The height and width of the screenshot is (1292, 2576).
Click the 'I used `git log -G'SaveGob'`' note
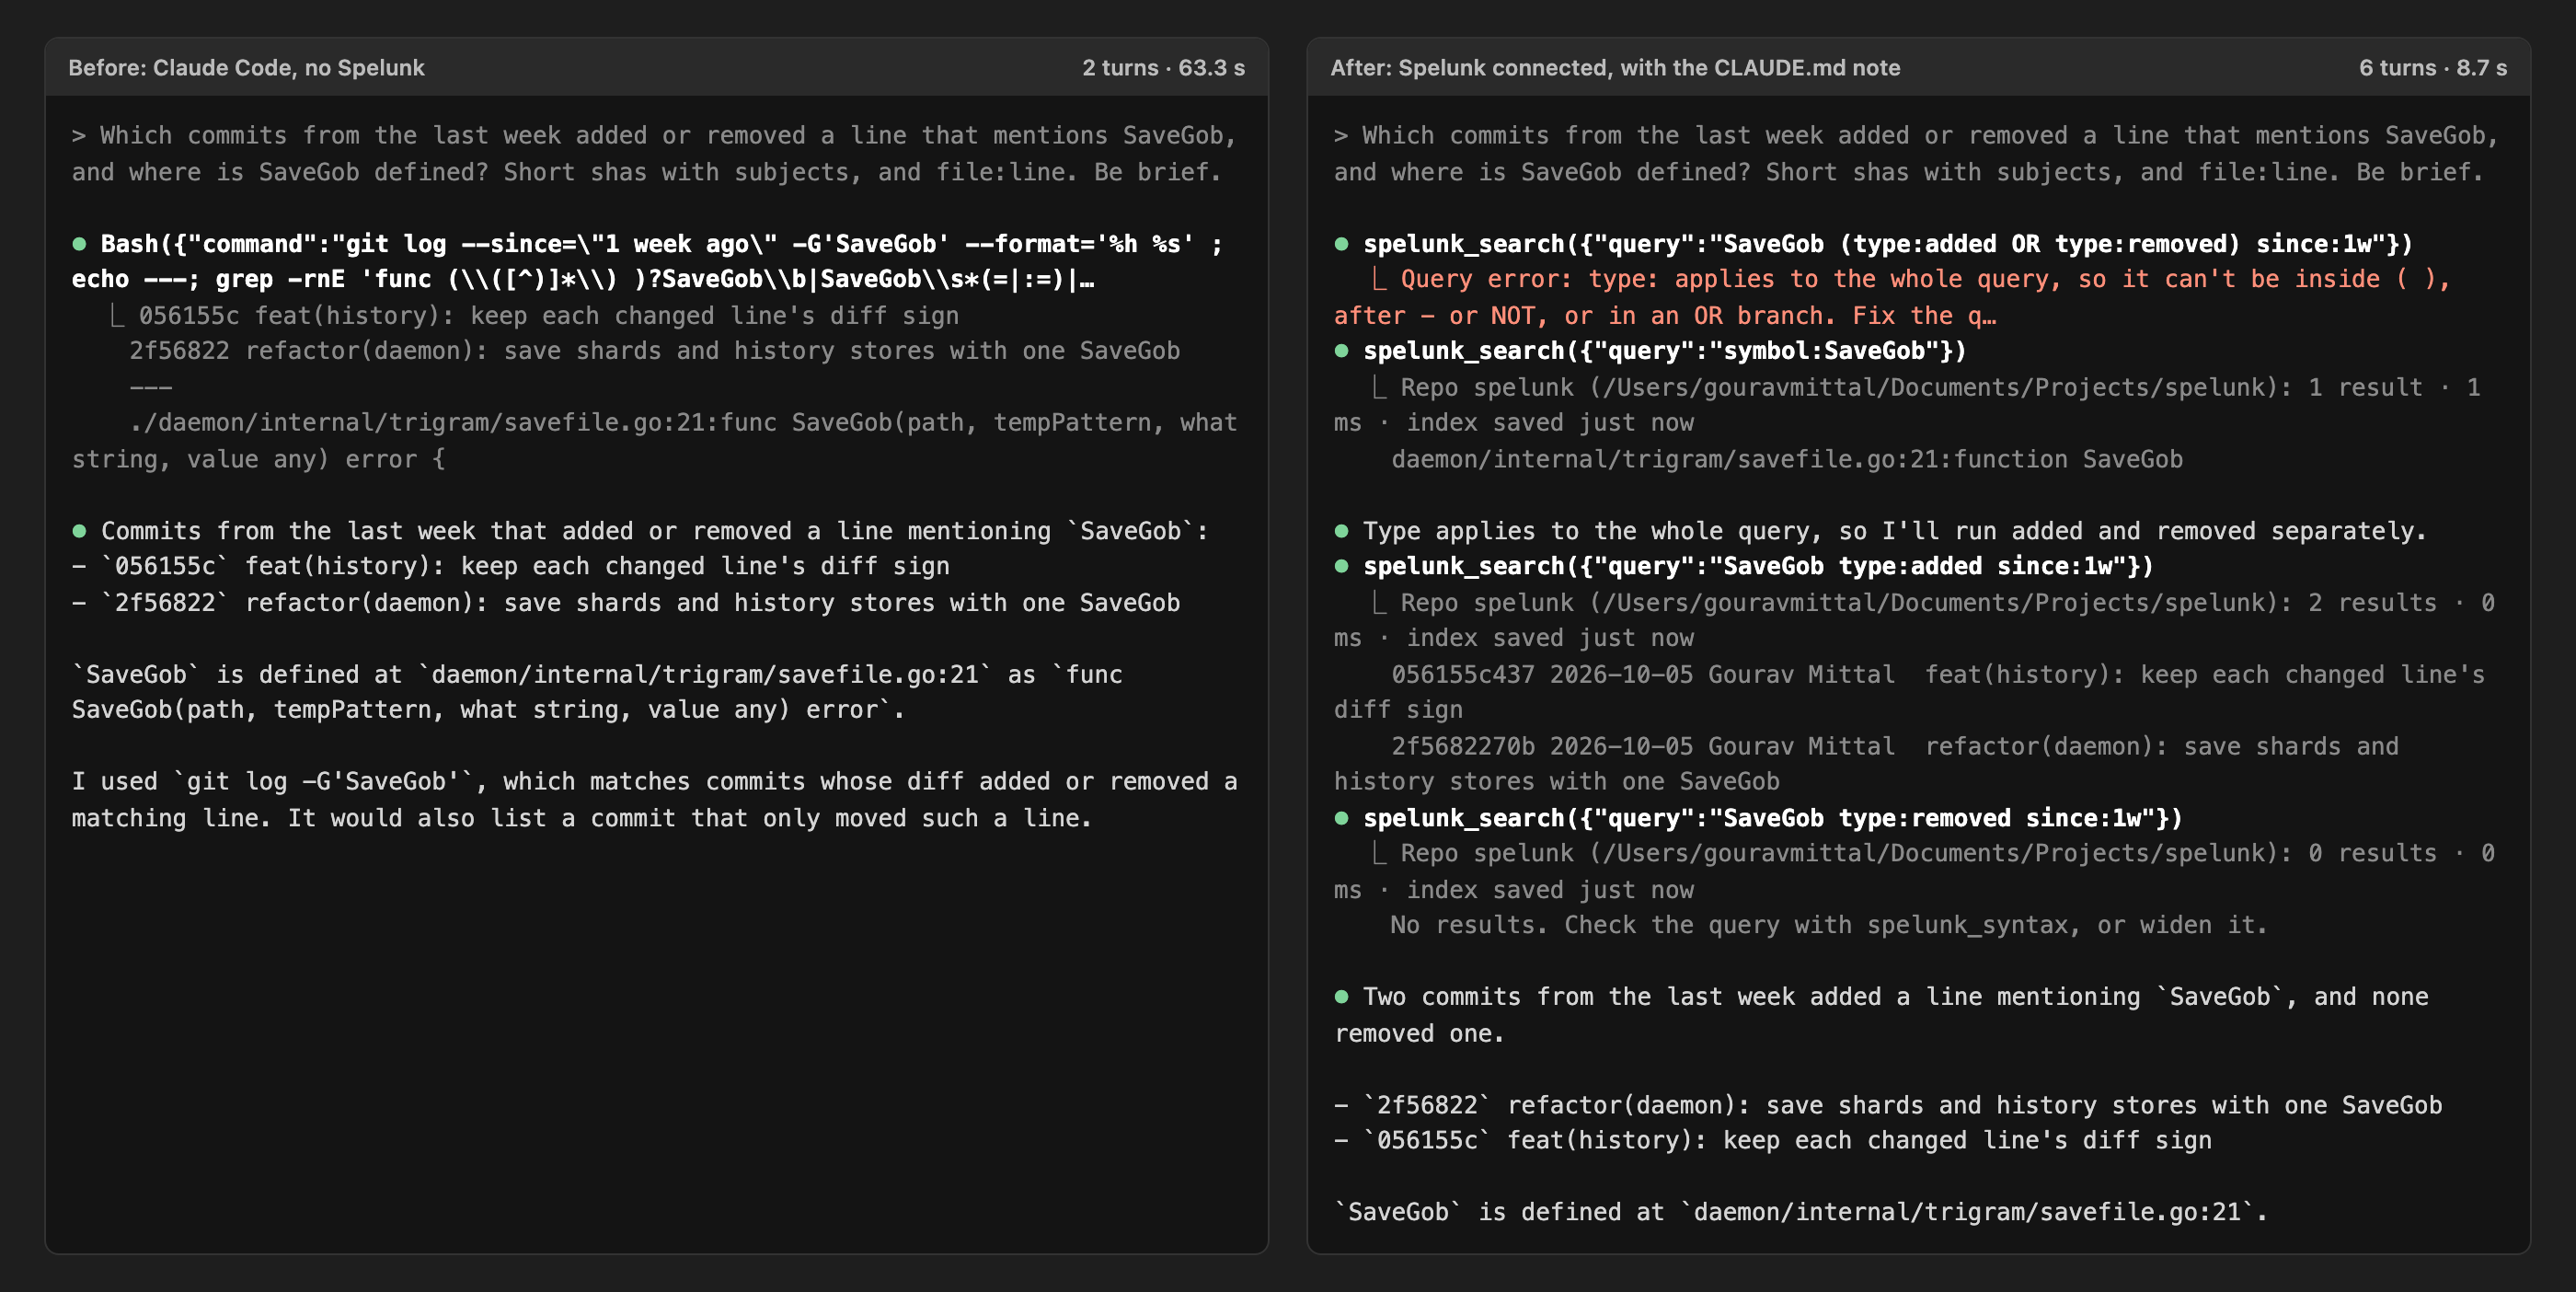(654, 800)
